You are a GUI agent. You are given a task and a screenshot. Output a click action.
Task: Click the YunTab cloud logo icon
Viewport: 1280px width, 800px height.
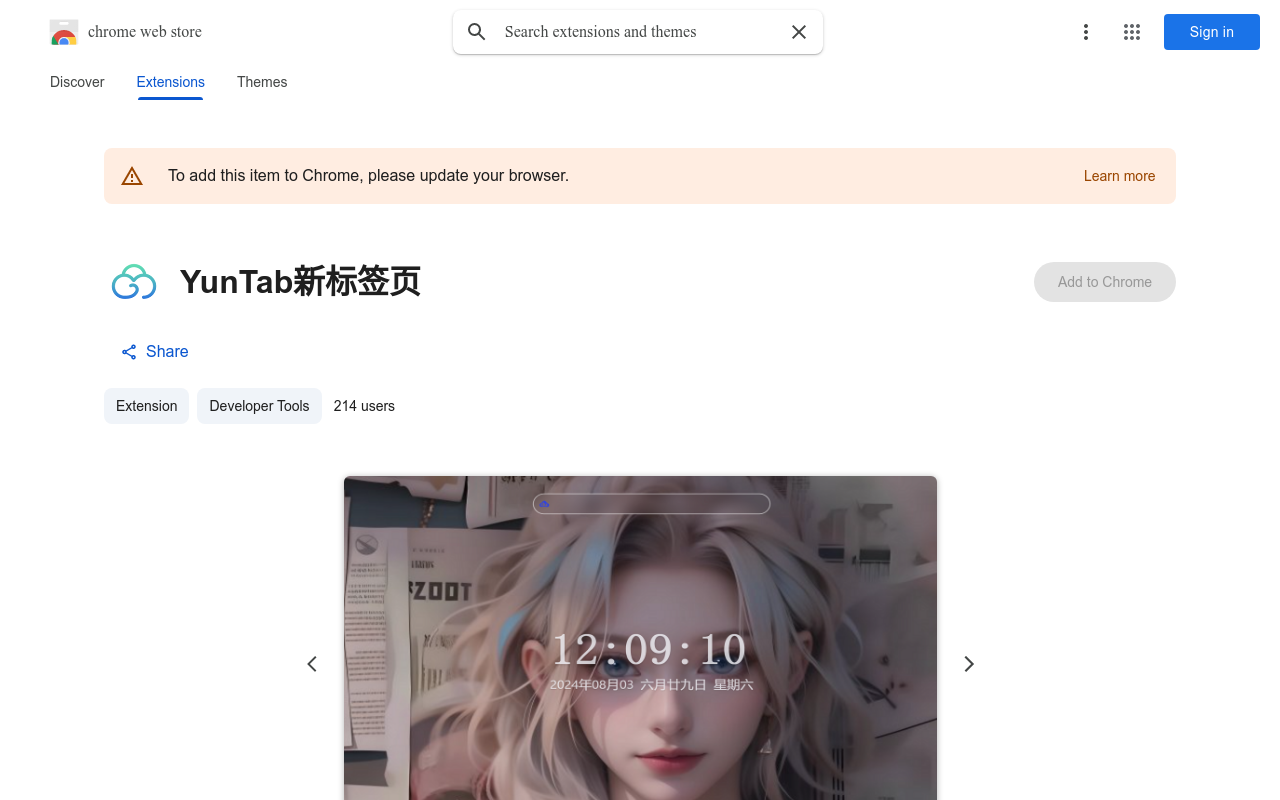(x=134, y=282)
